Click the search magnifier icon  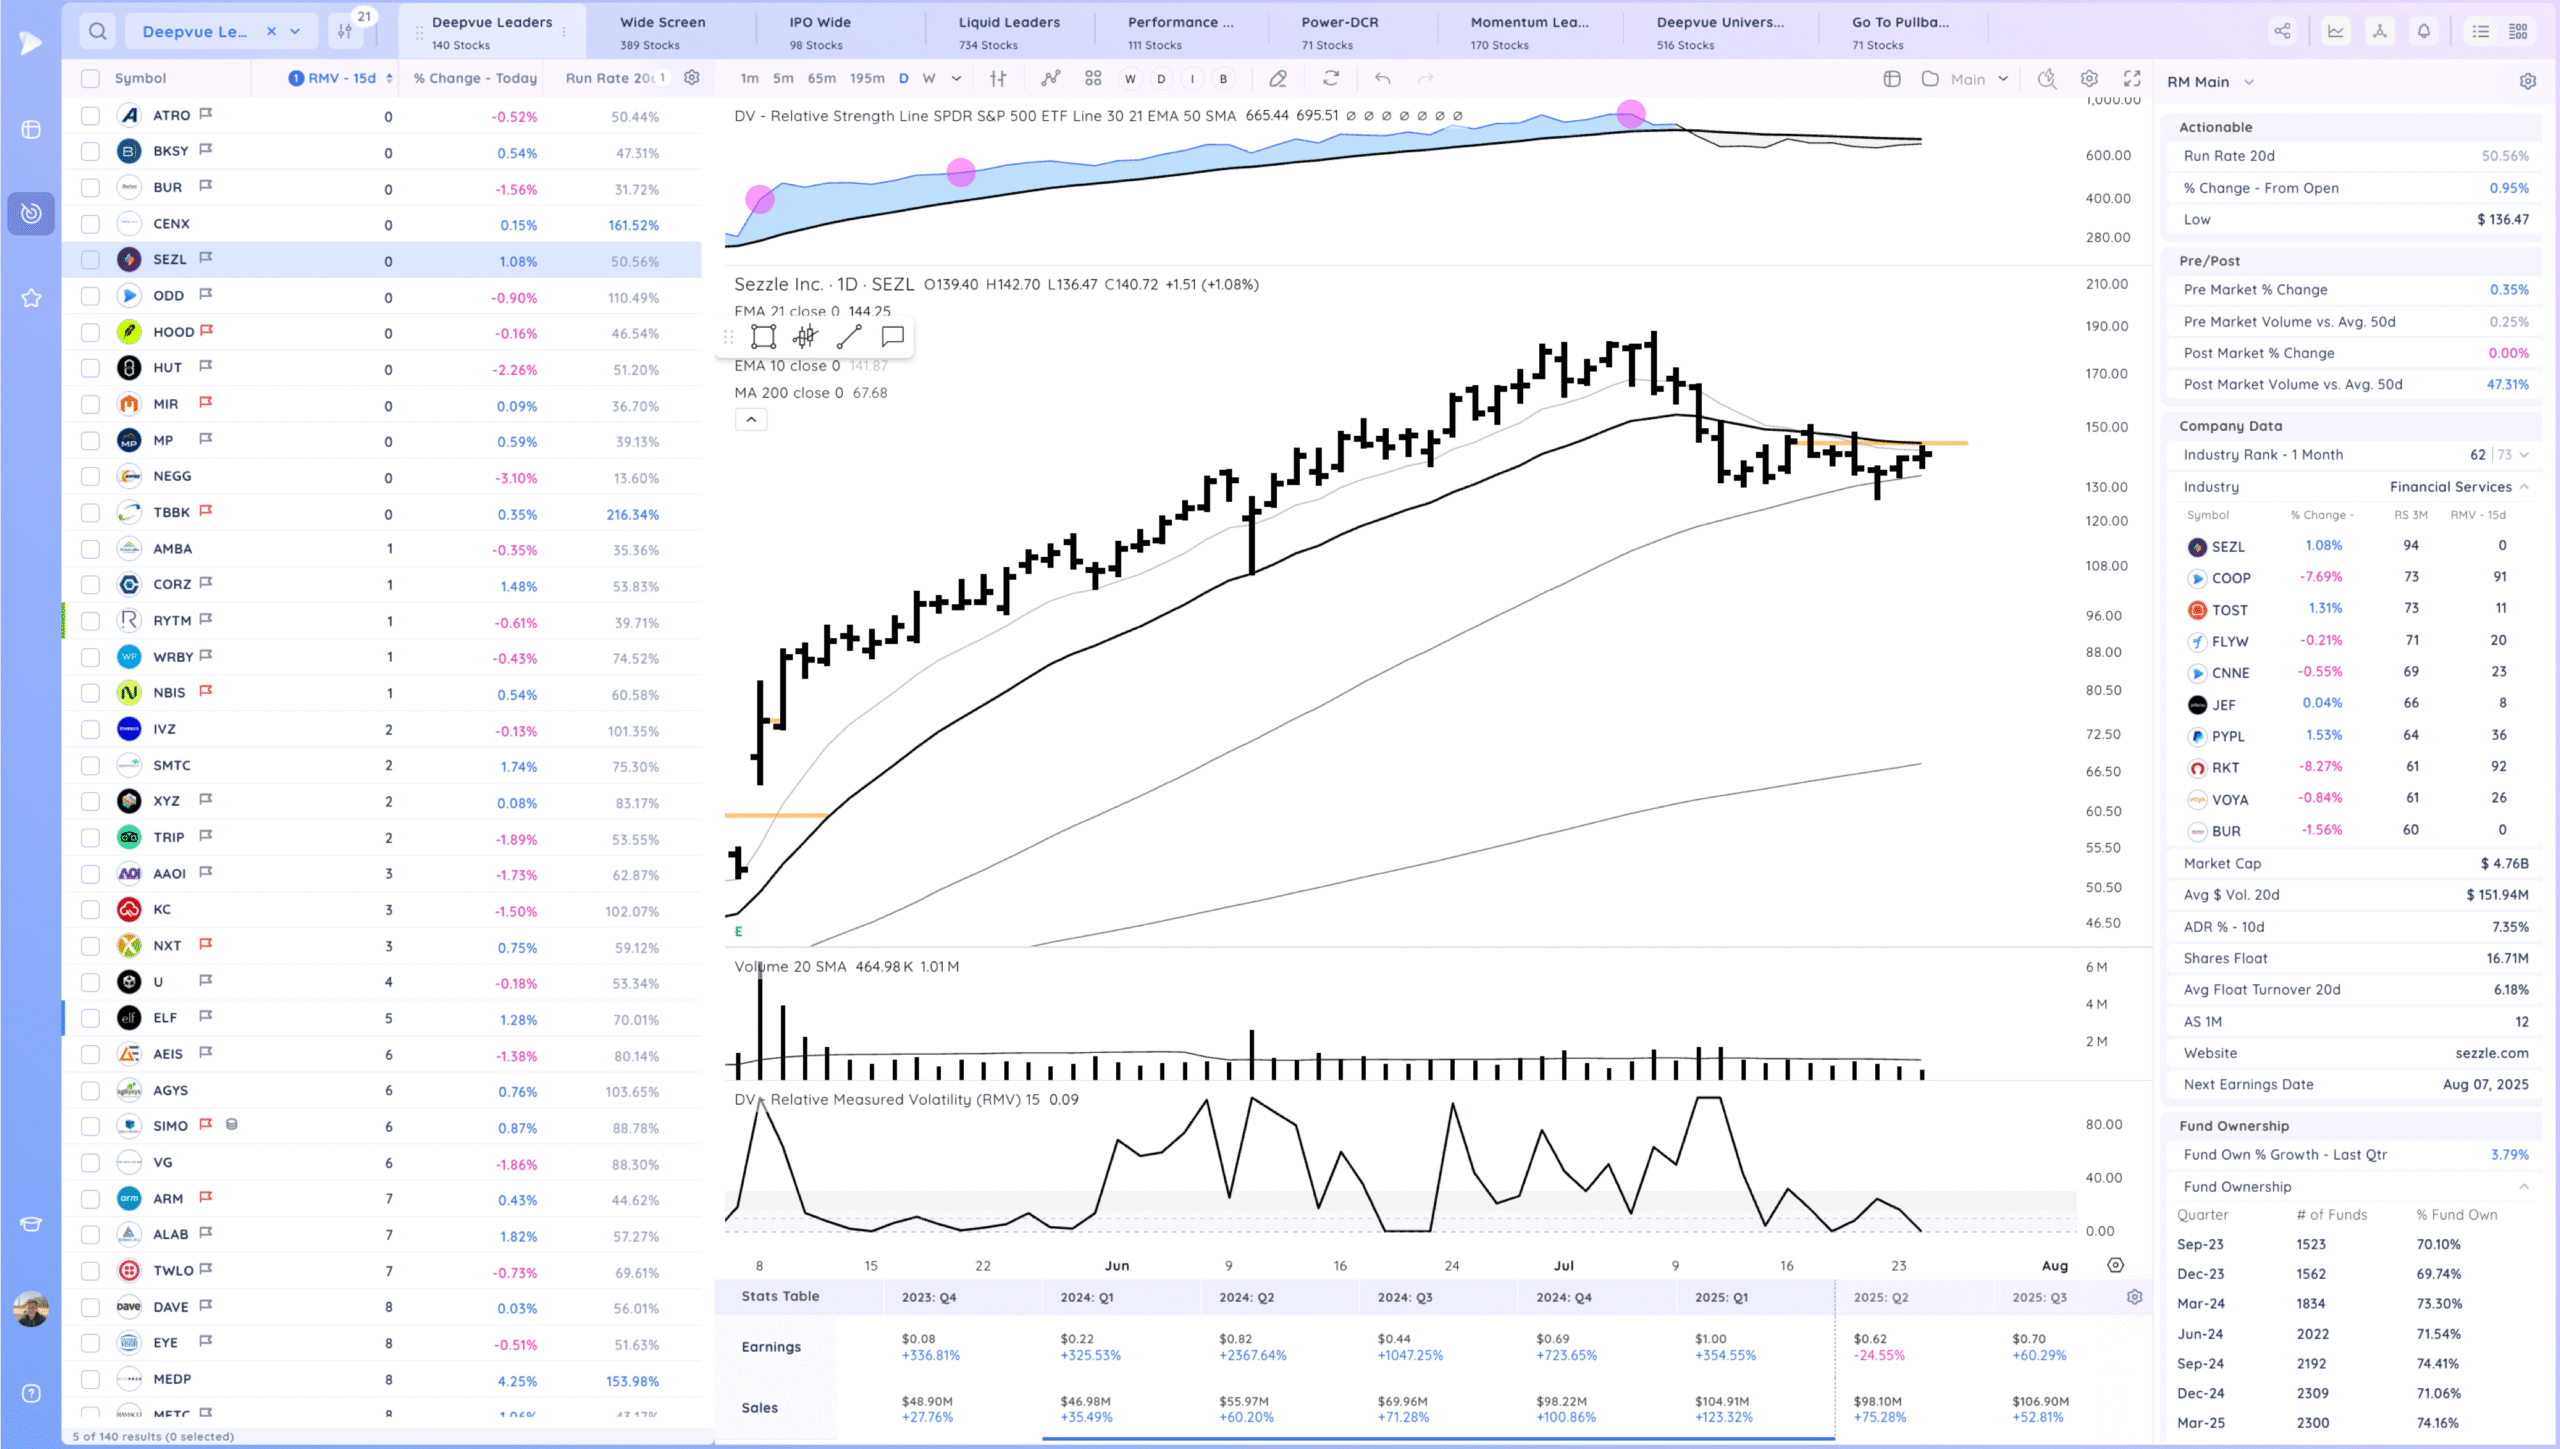click(97, 31)
